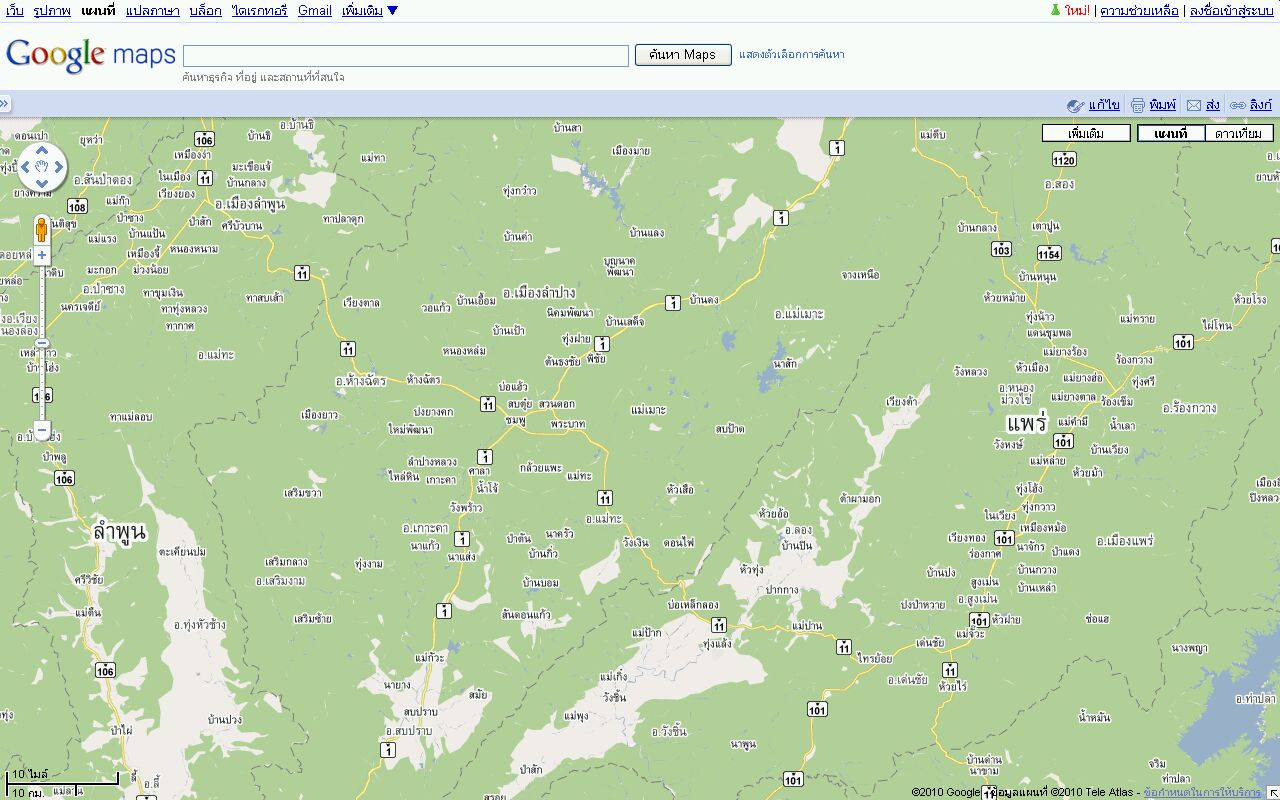Click the green labs flask icon
Screen dimensions: 1280x800
tap(1054, 10)
